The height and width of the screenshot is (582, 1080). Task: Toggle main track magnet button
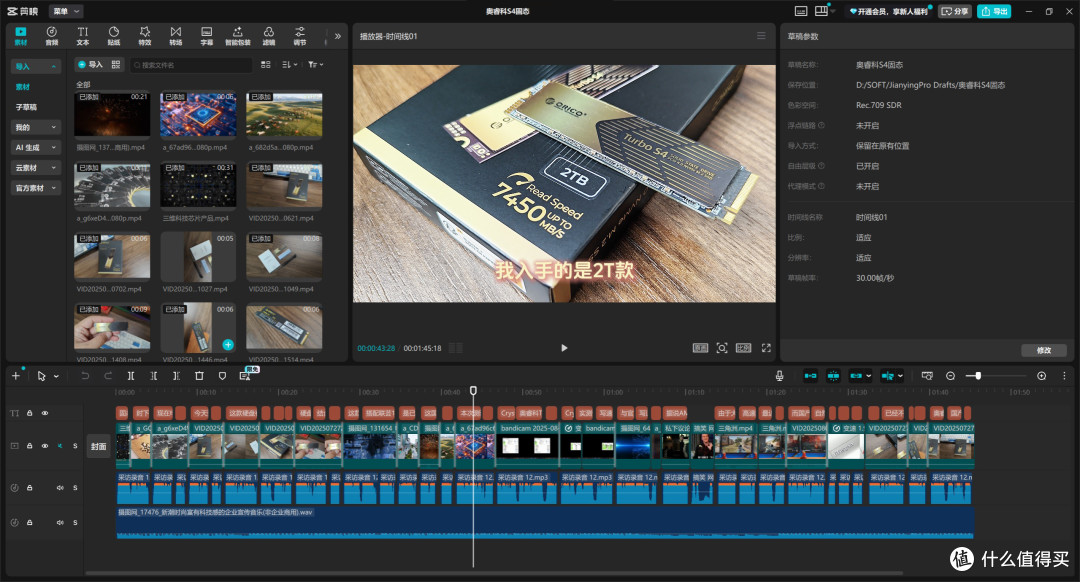pyautogui.click(x=810, y=375)
